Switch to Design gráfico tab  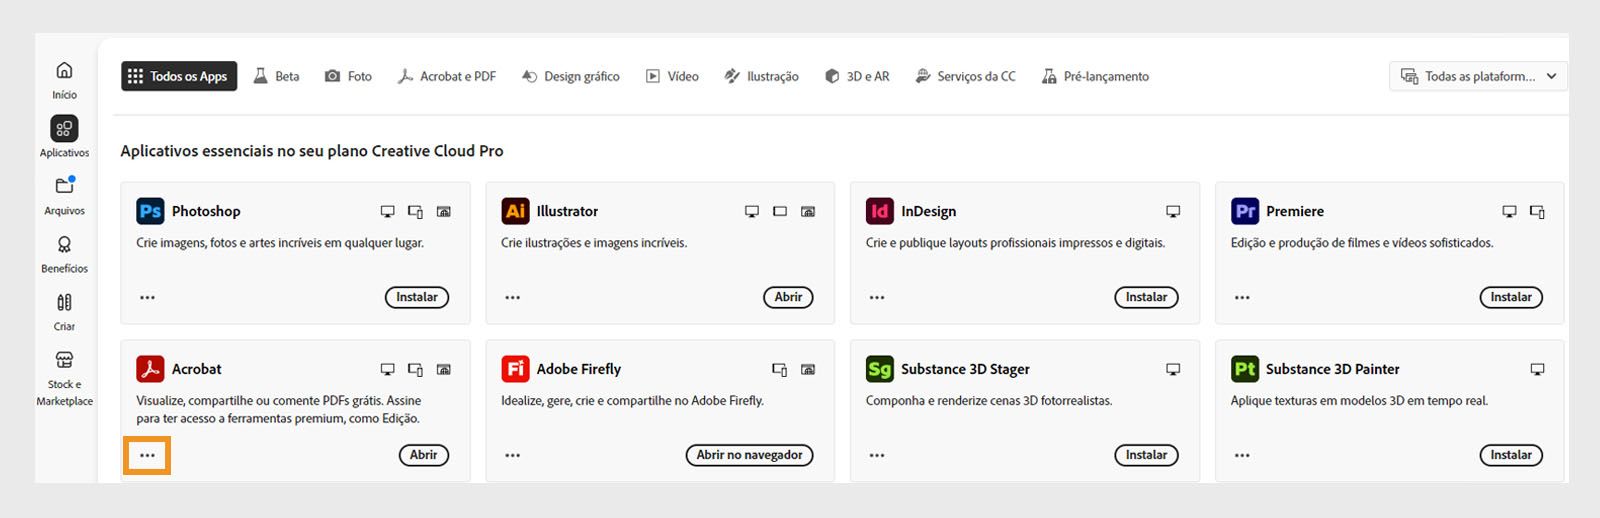(x=570, y=76)
